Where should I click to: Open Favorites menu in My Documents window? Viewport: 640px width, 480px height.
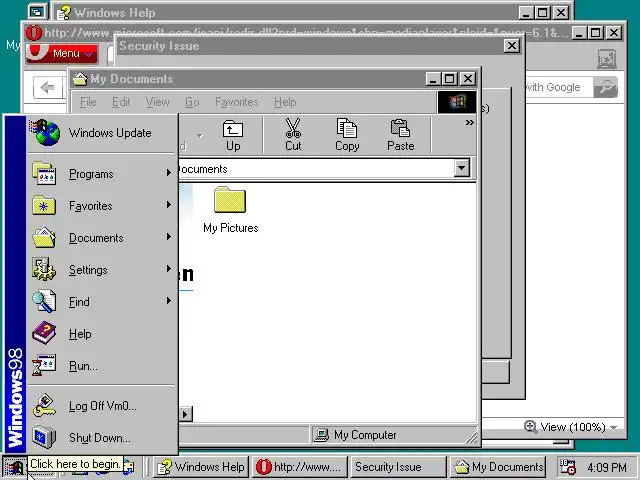tap(237, 102)
